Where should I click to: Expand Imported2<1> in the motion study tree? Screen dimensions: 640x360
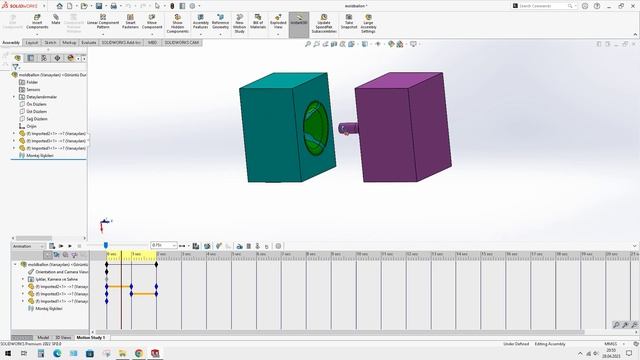23,287
